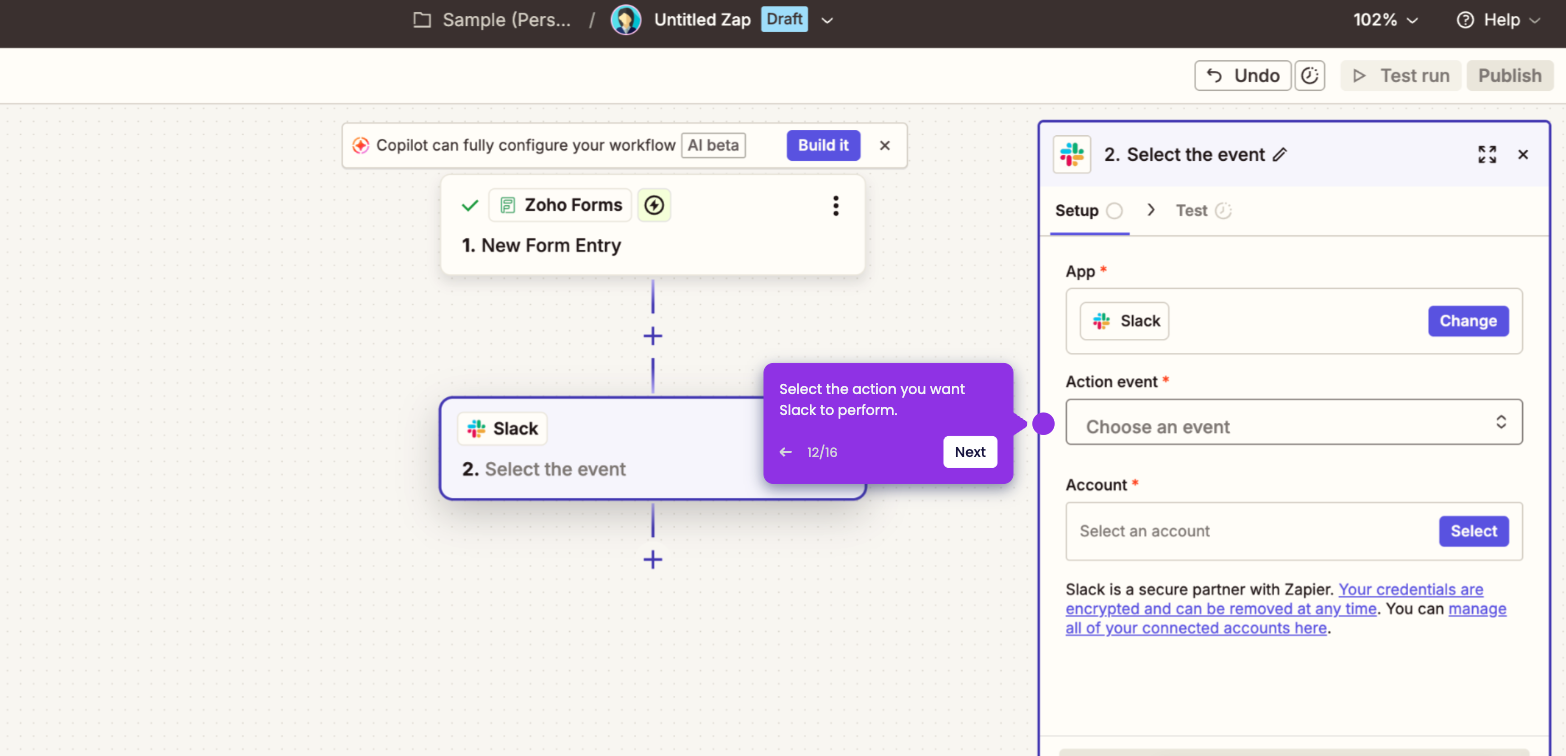Image resolution: width=1566 pixels, height=756 pixels.
Task: Click the purple tour hotspot dot
Action: pos(1043,424)
